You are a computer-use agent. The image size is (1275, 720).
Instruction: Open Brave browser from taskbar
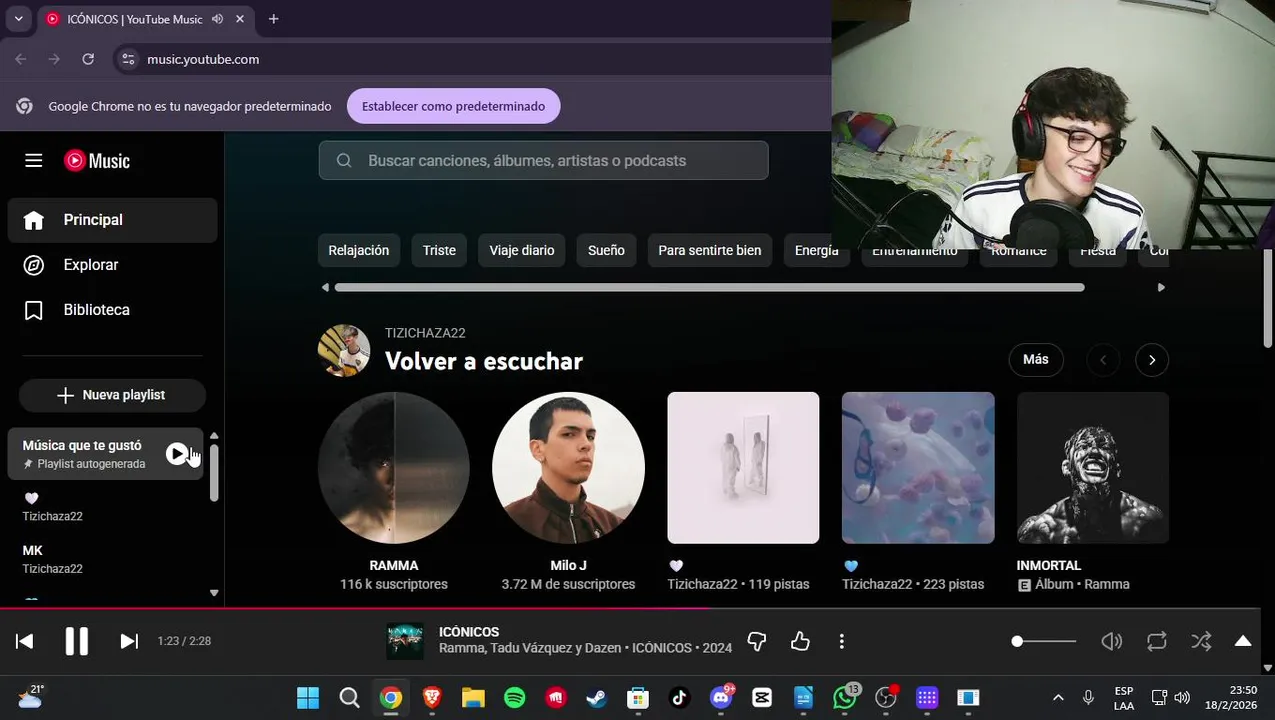tap(432, 698)
